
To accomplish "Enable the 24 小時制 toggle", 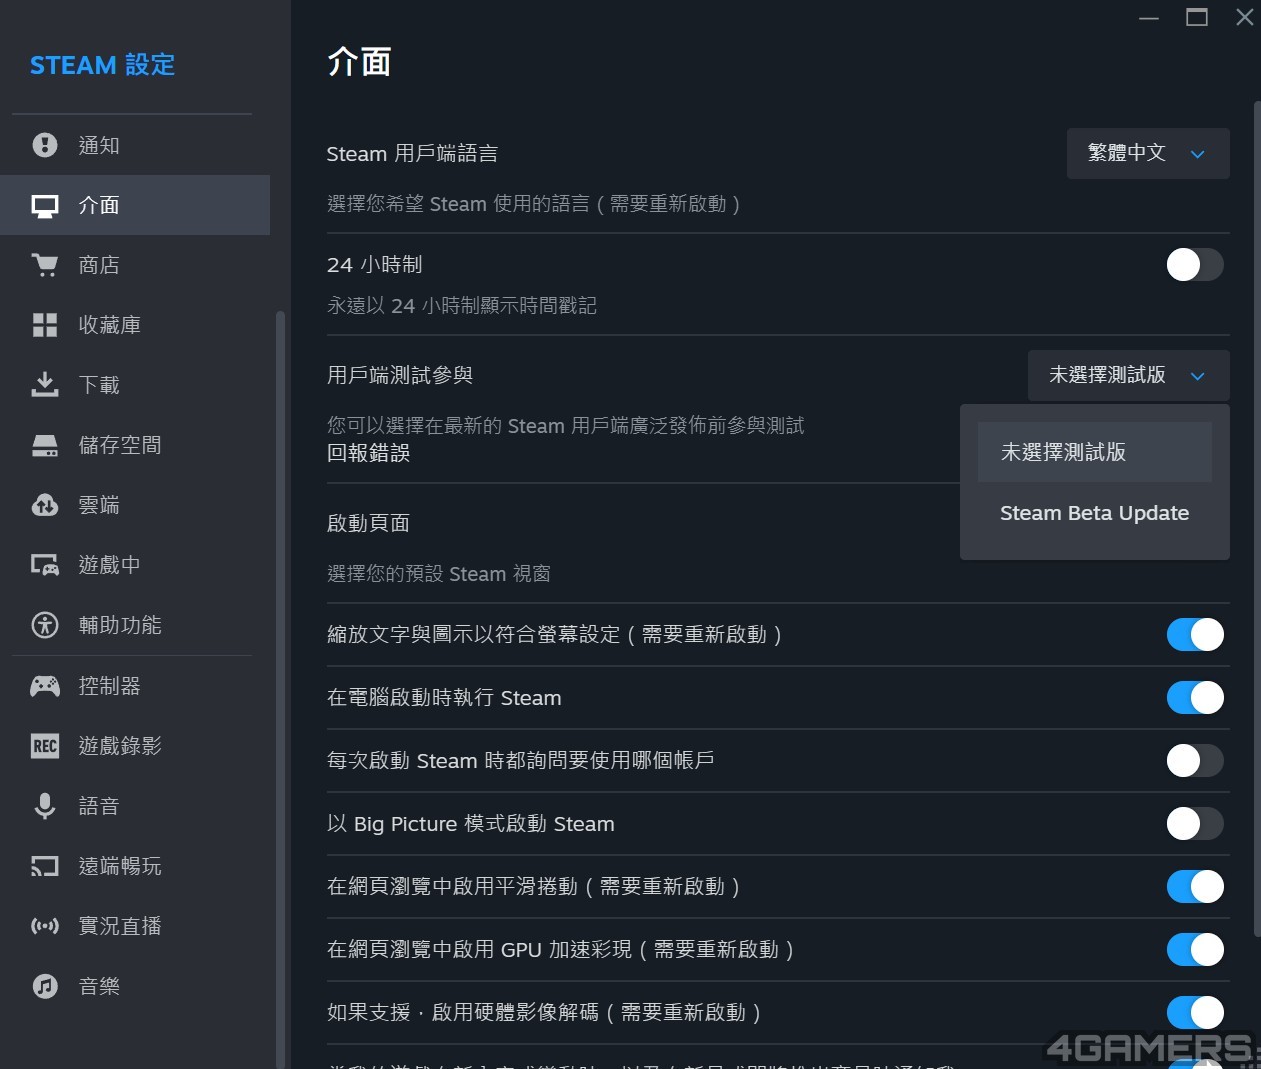I will (x=1194, y=265).
